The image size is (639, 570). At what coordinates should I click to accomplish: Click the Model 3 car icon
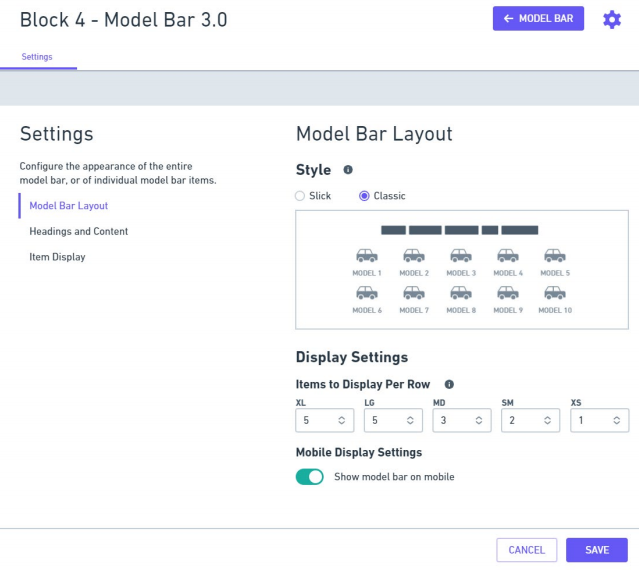click(x=460, y=256)
